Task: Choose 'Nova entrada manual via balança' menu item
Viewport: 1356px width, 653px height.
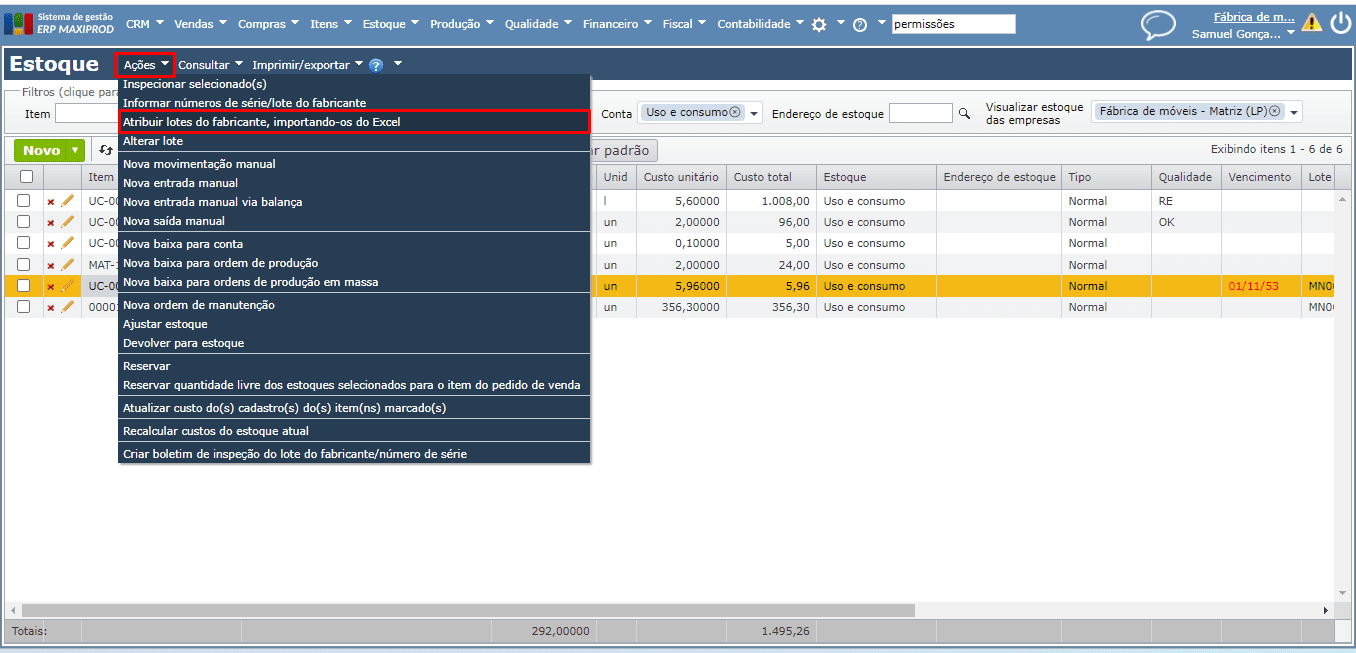Action: 212,202
